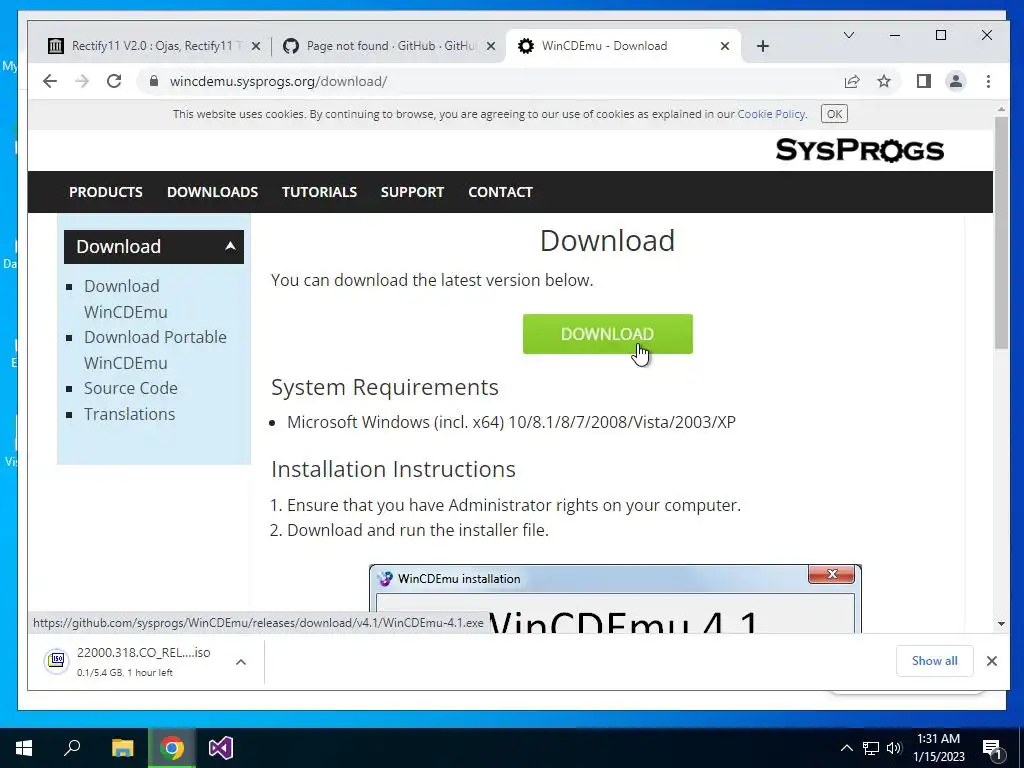Open the PRODUCTS menu
This screenshot has height=768, width=1024.
(x=106, y=192)
